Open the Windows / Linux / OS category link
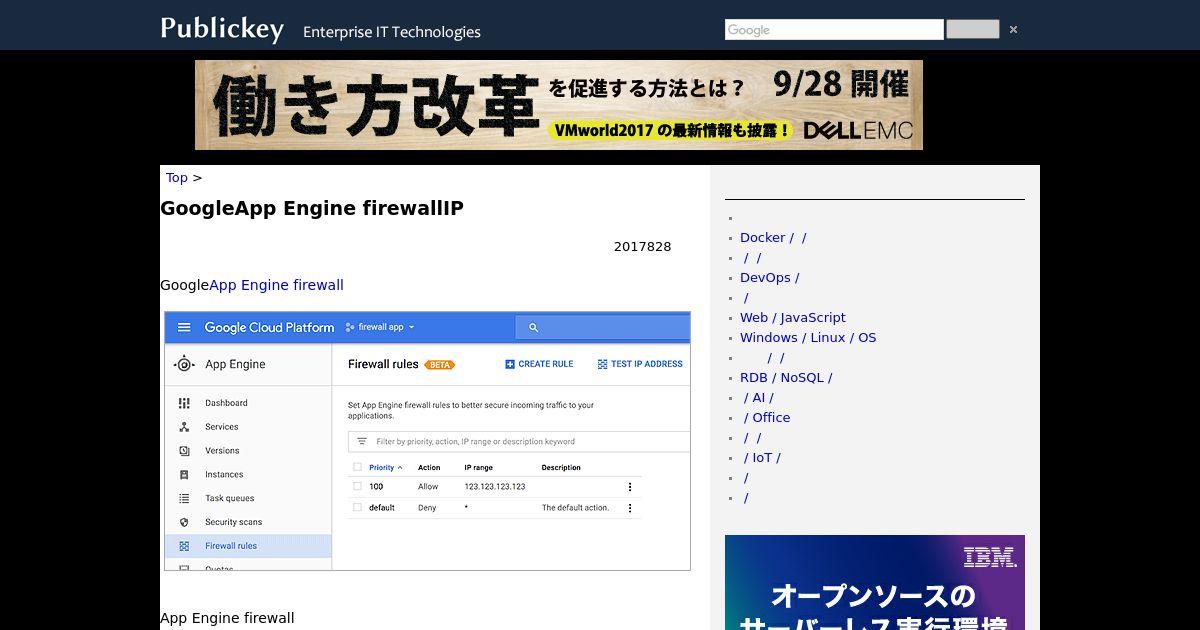Viewport: 1200px width, 630px height. coord(808,338)
